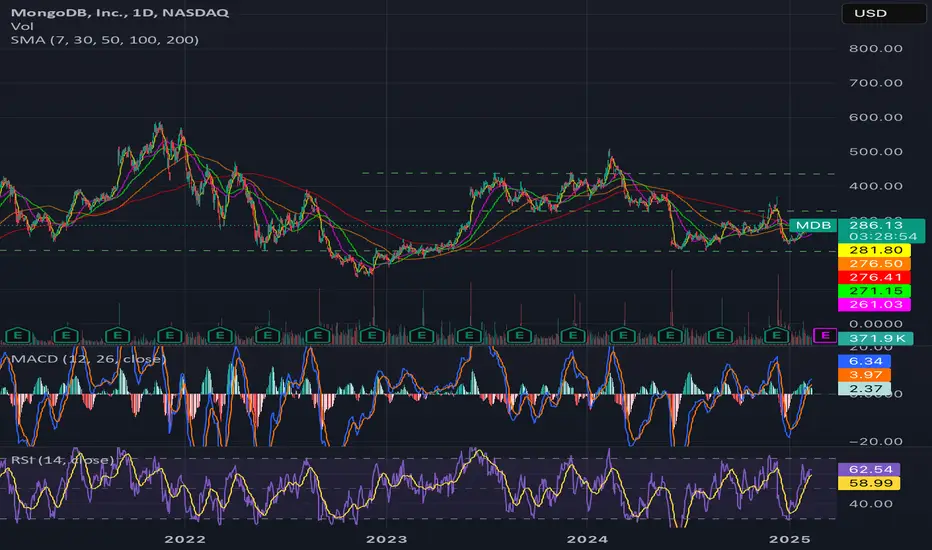Image resolution: width=932 pixels, height=550 pixels.
Task: Click the orange 276.50 SMA value label
Action: [874, 263]
